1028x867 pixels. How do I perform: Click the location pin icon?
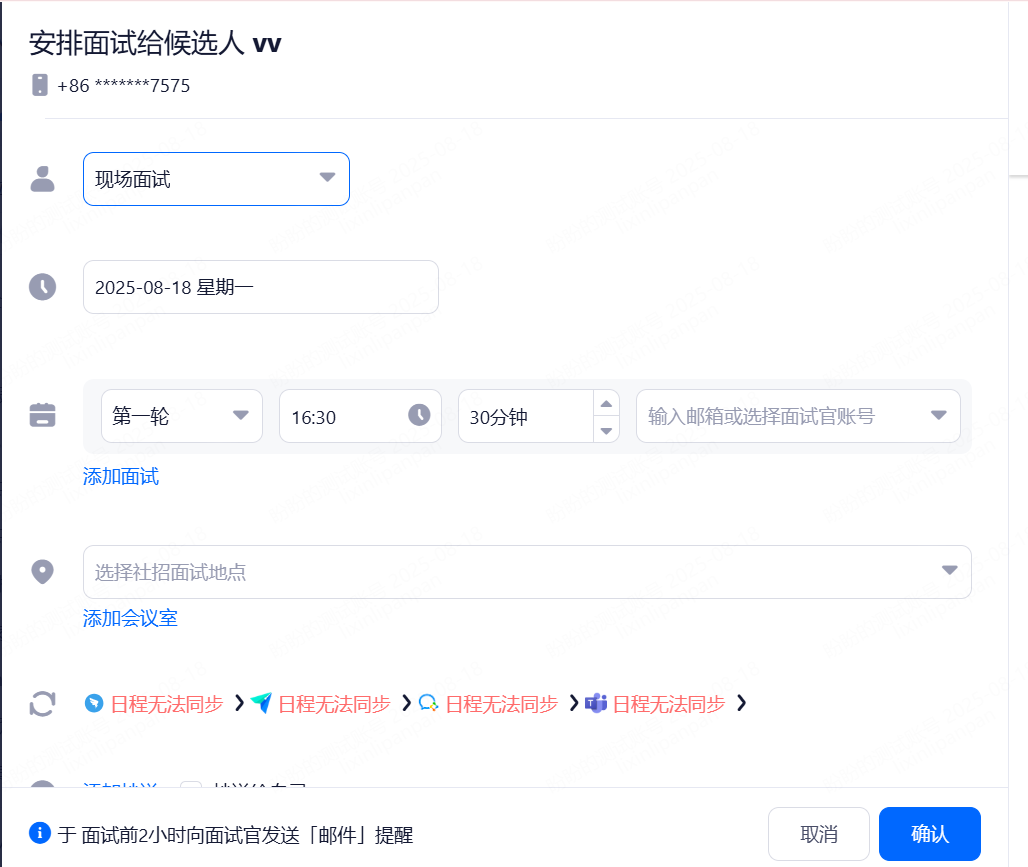tap(42, 572)
